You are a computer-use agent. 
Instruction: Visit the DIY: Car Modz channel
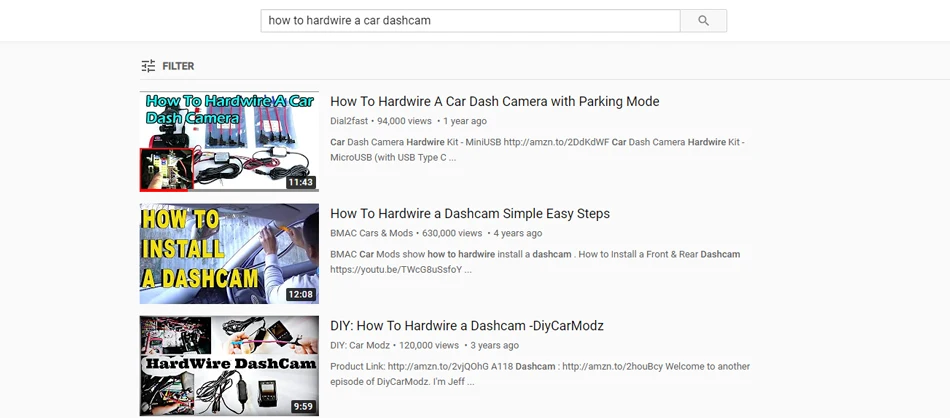(360, 345)
